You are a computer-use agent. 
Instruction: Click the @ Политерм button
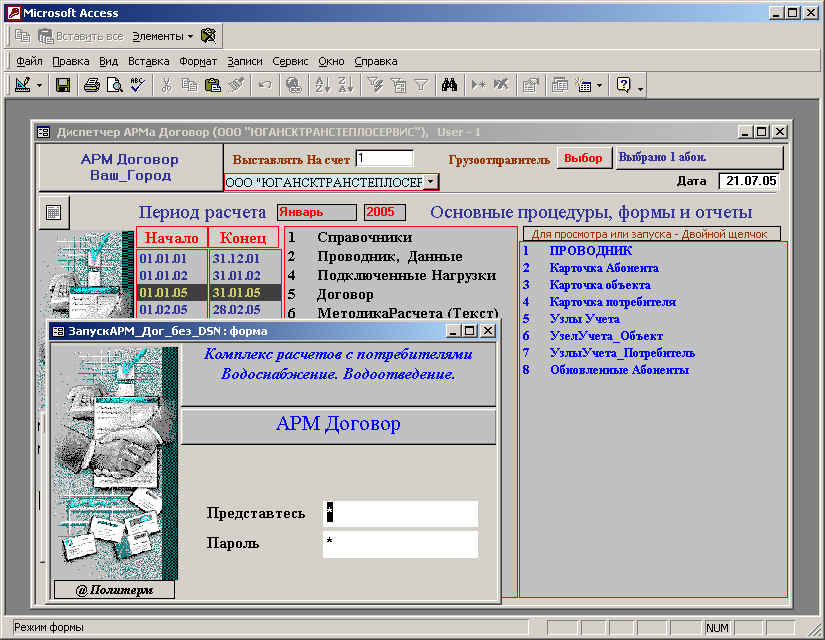point(114,590)
